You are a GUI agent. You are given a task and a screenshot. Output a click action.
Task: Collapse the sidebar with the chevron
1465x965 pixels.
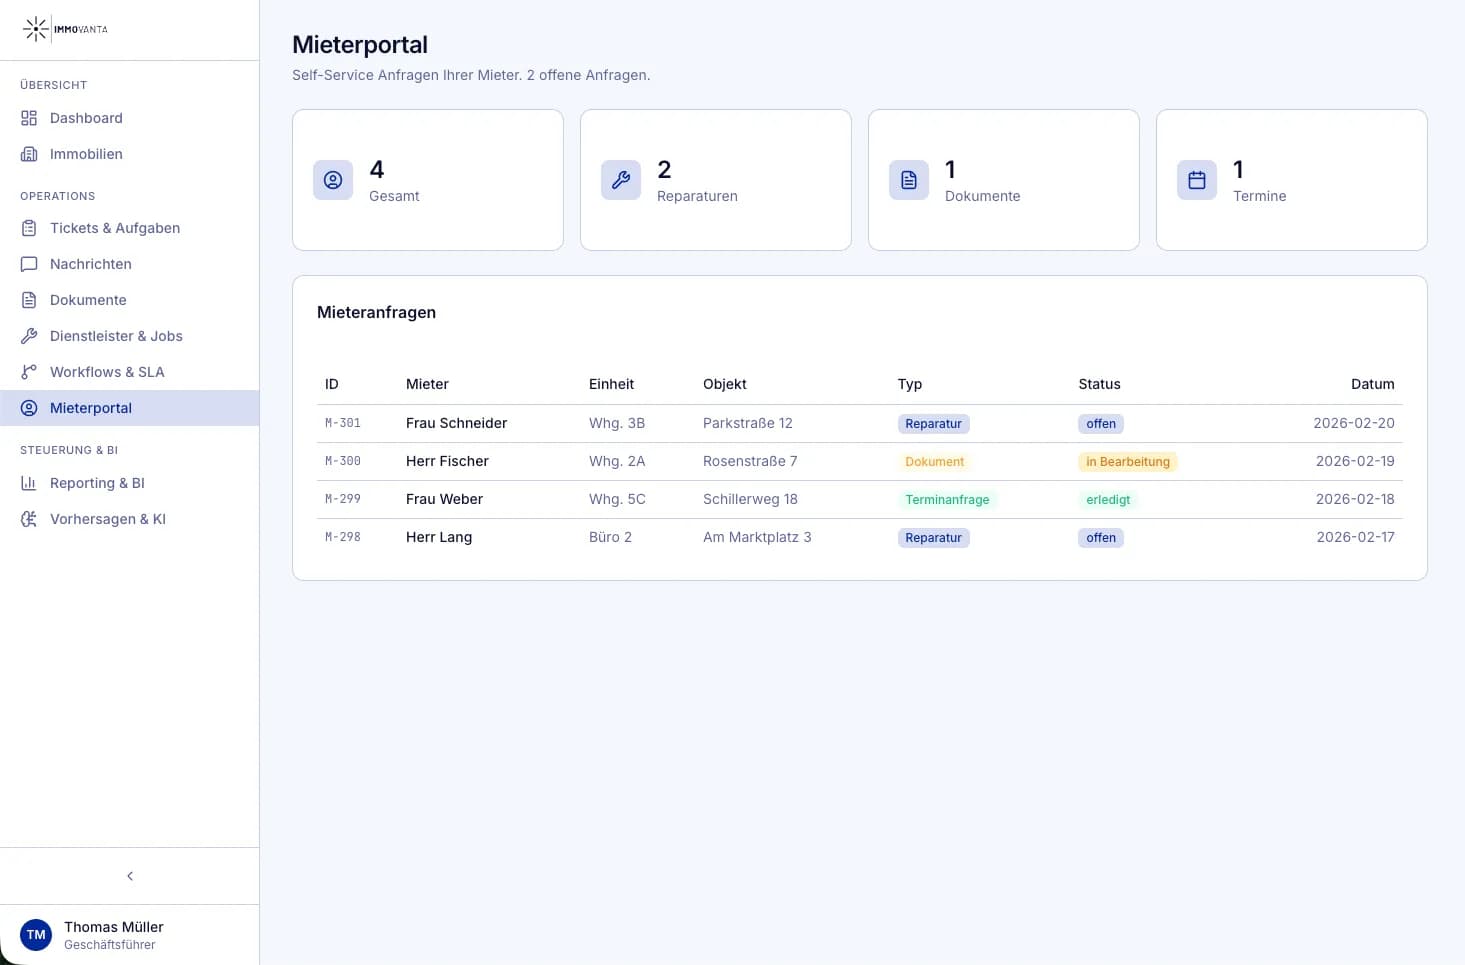[129, 875]
